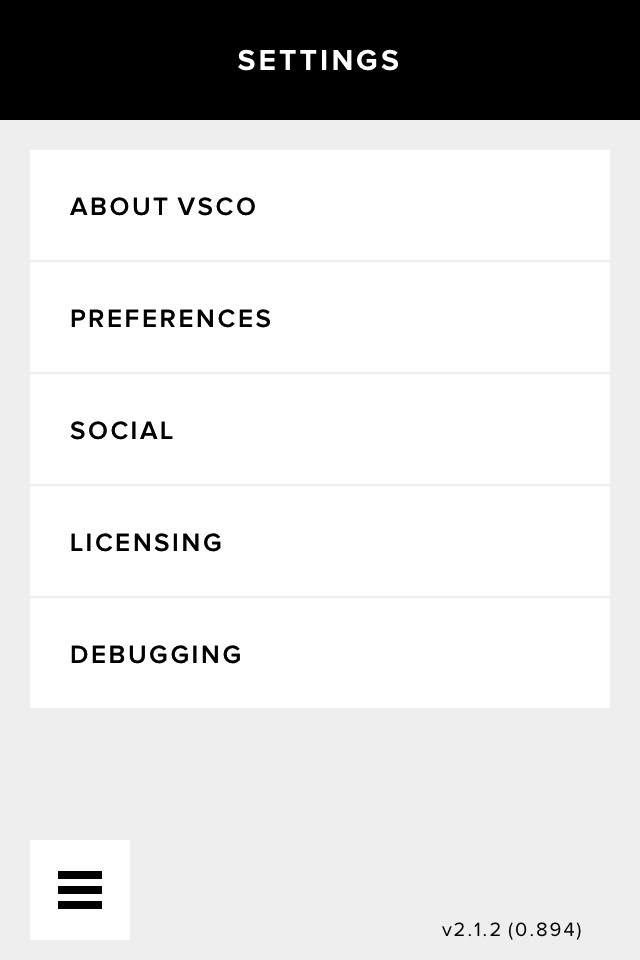Click the PREFERENCES label text
The image size is (640, 960).
[171, 319]
